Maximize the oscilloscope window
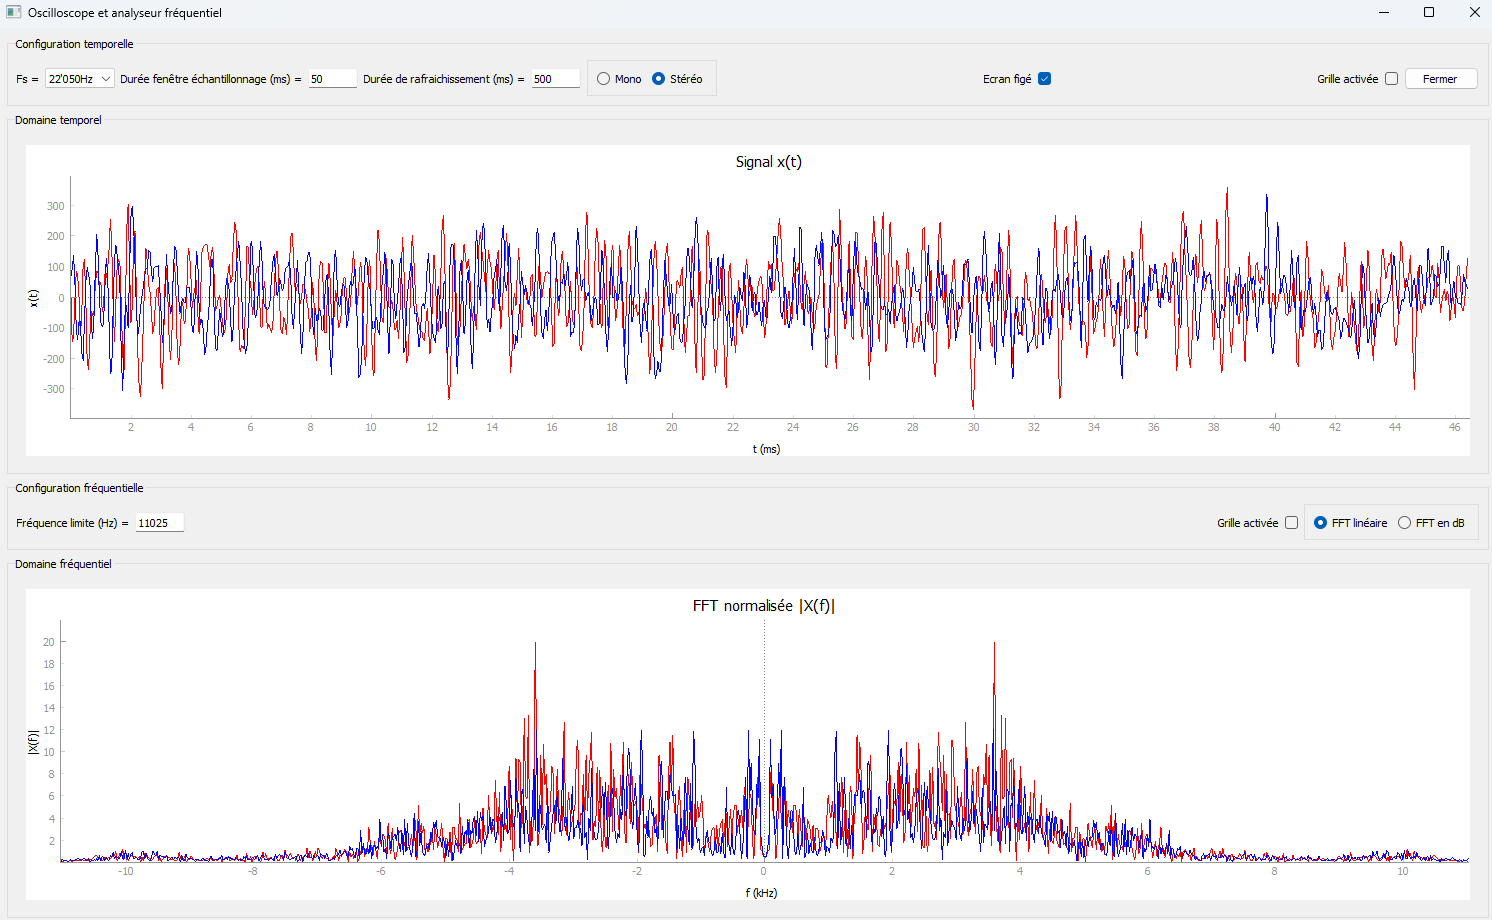The image size is (1492, 920). (1429, 12)
